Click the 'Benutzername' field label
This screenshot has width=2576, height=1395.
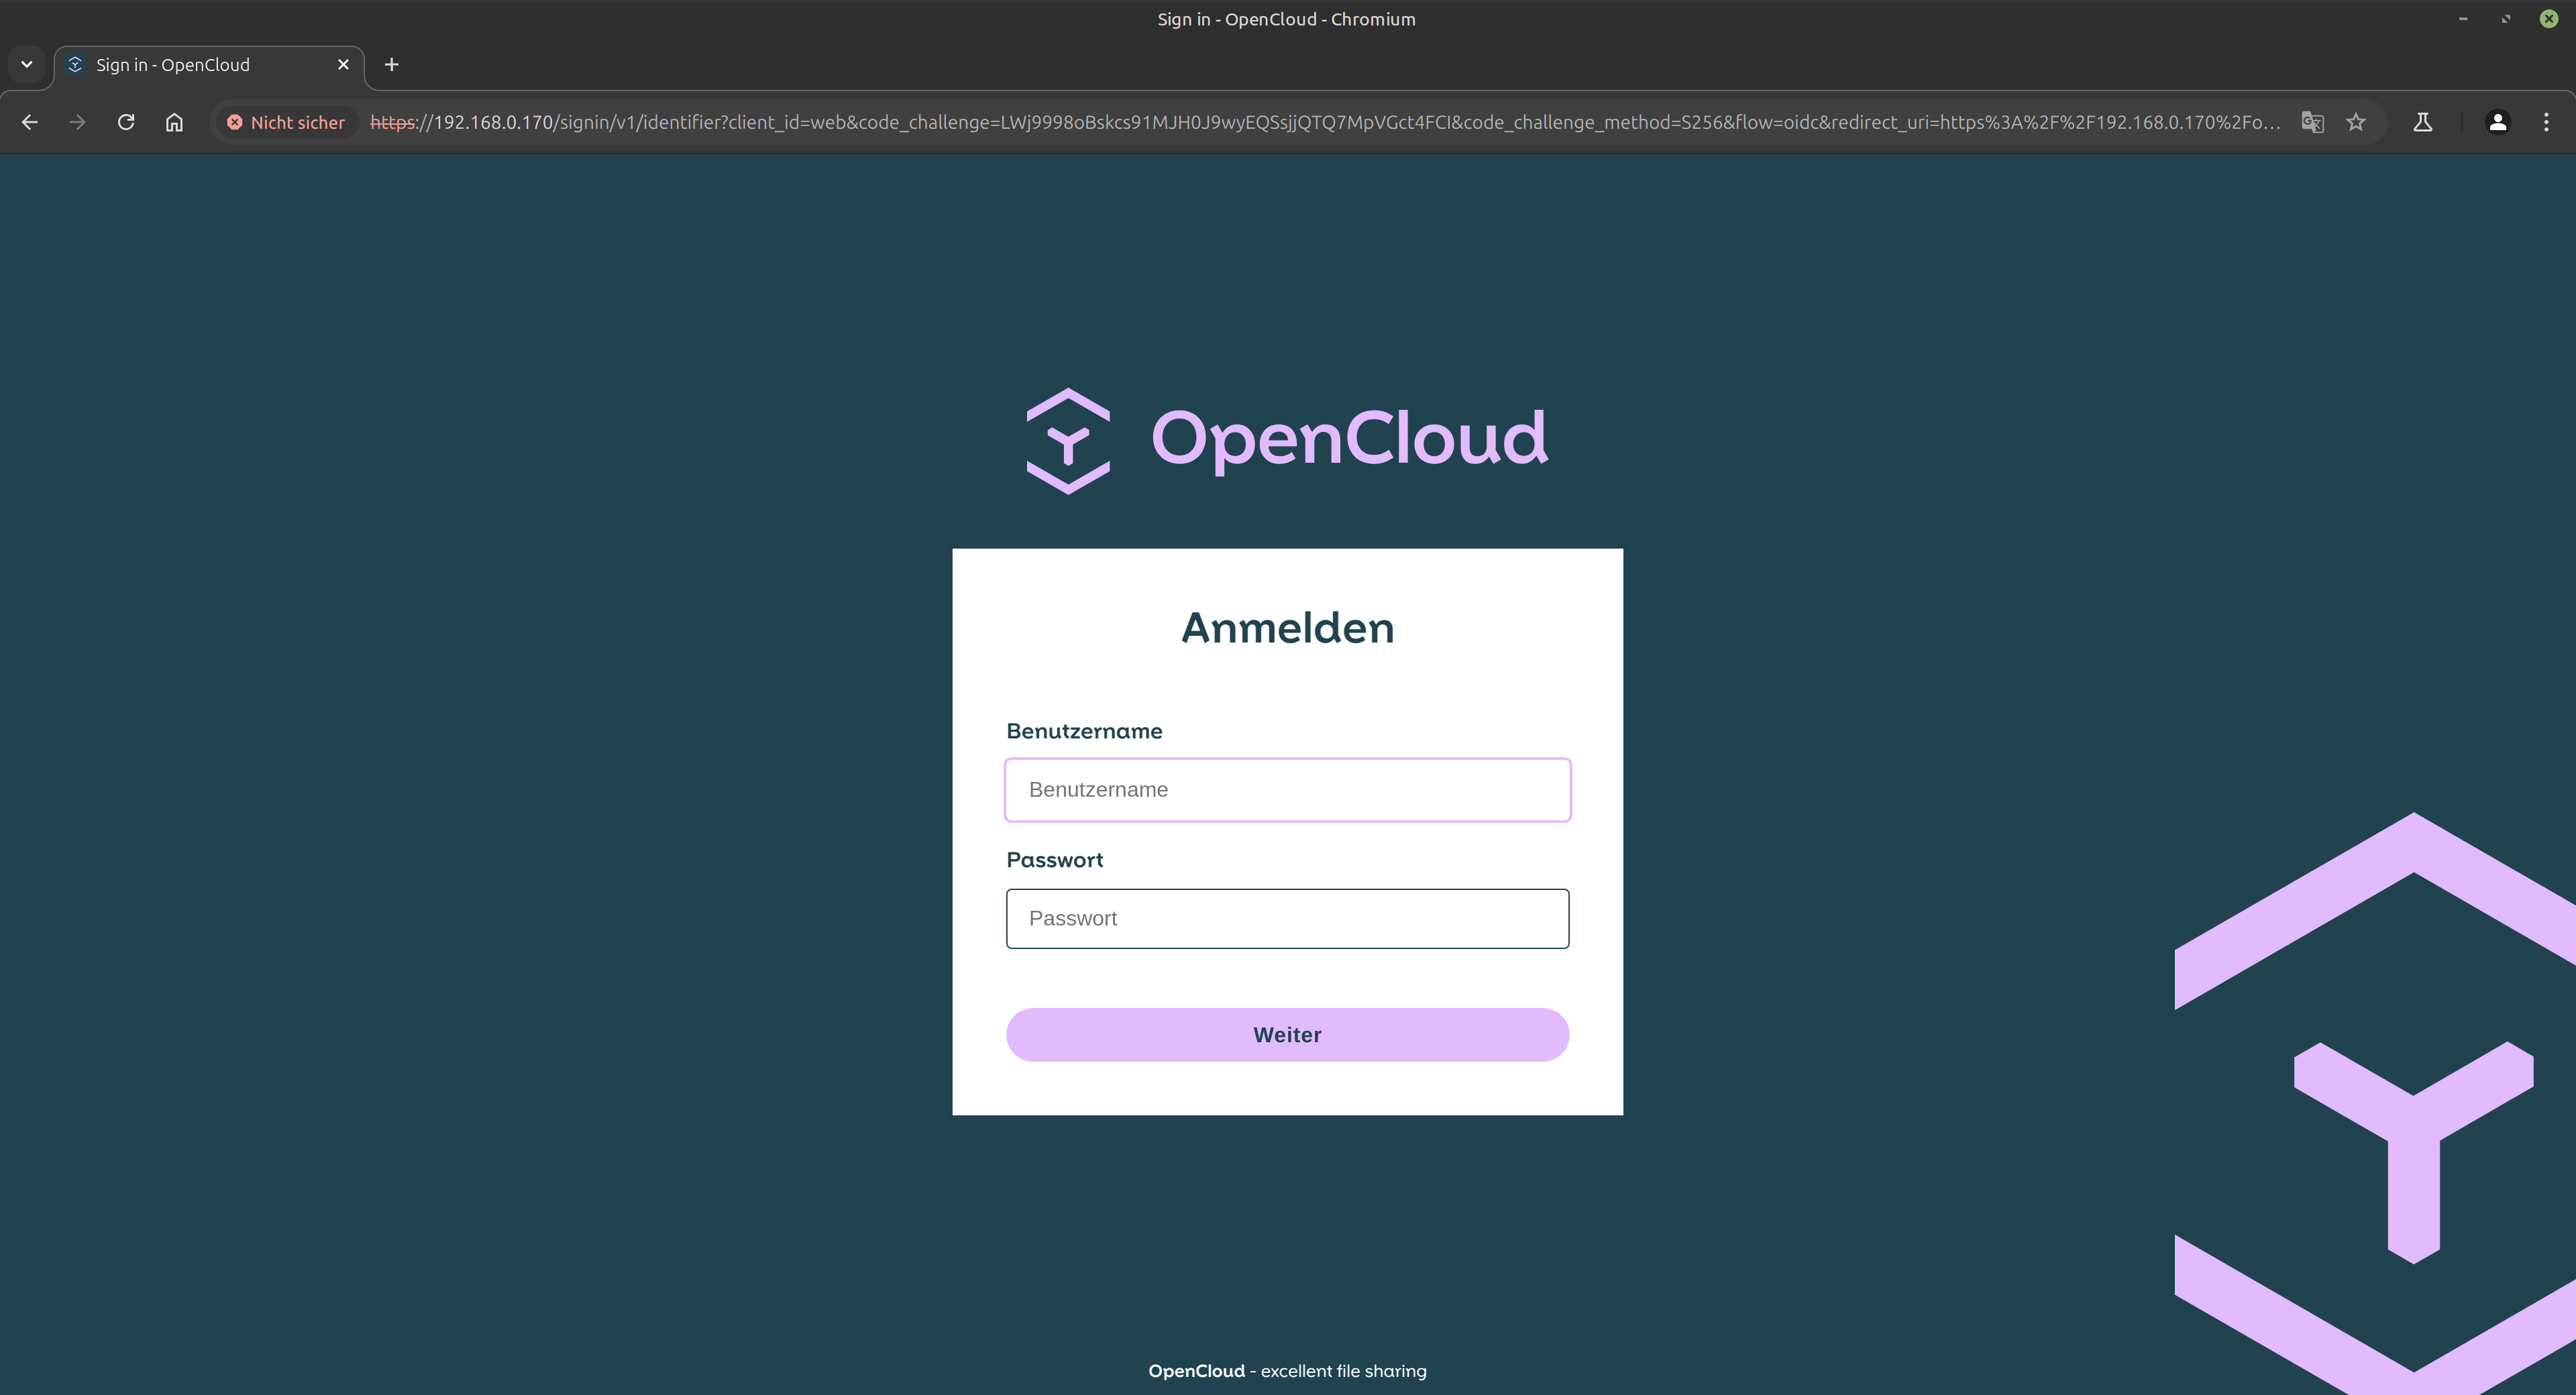point(1084,731)
